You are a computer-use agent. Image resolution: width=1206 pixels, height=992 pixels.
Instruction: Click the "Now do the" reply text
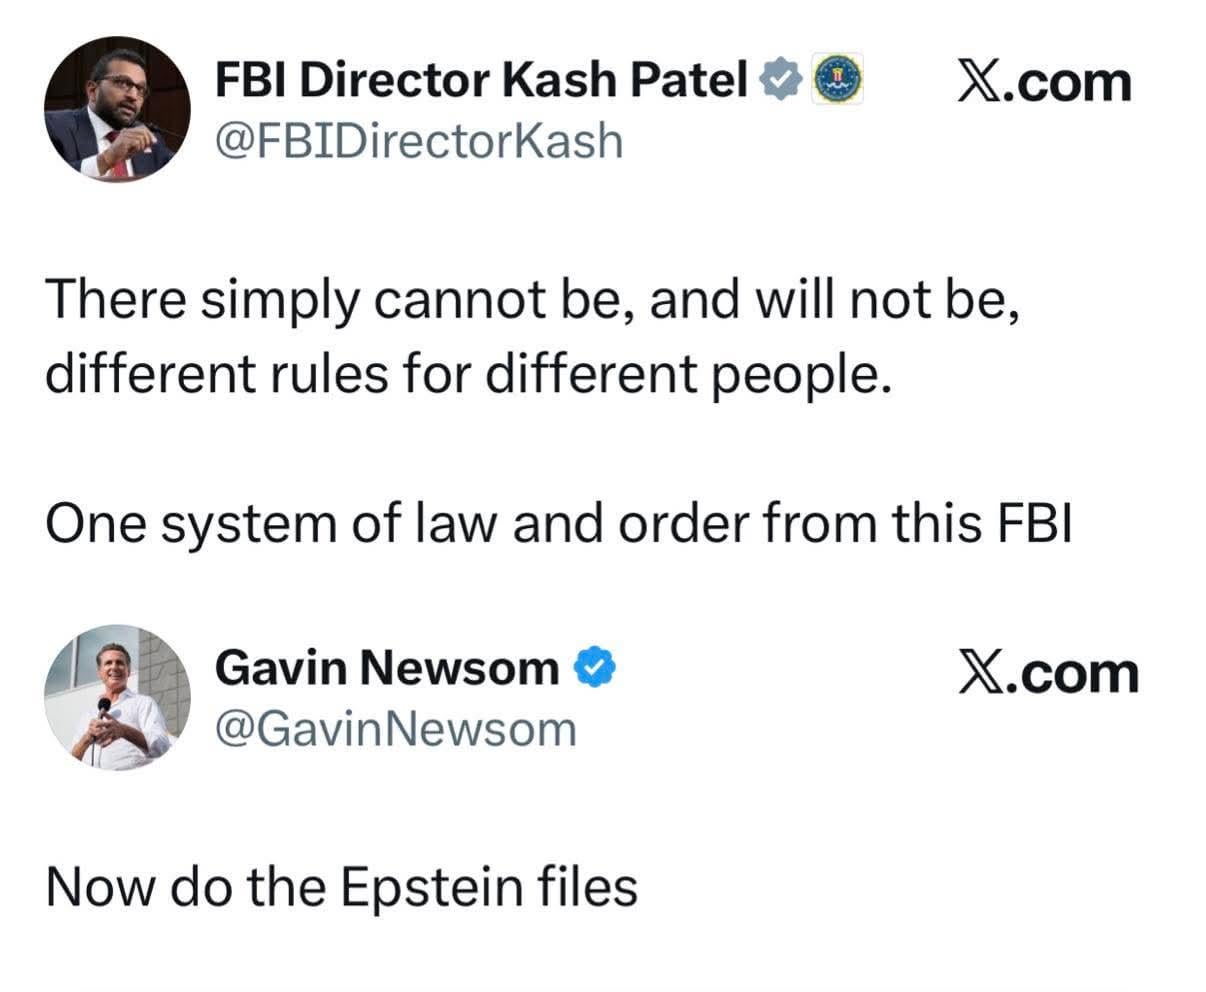click(x=187, y=885)
